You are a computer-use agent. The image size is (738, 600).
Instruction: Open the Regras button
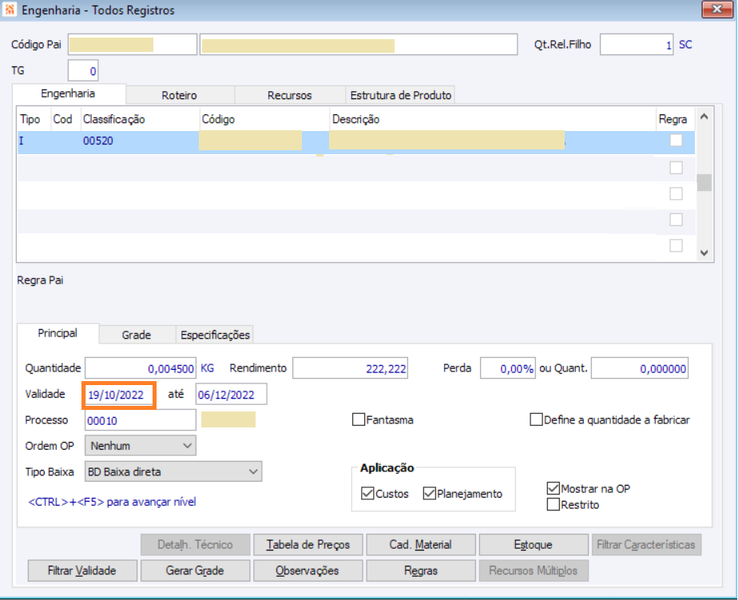pyautogui.click(x=421, y=570)
